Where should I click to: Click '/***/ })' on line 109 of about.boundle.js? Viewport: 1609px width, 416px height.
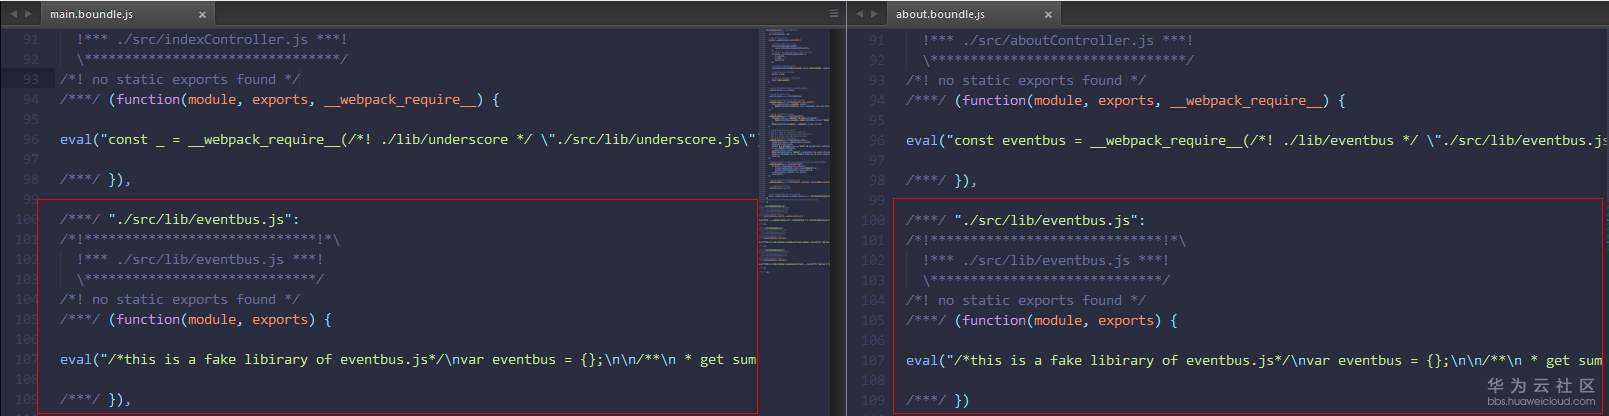click(x=938, y=400)
